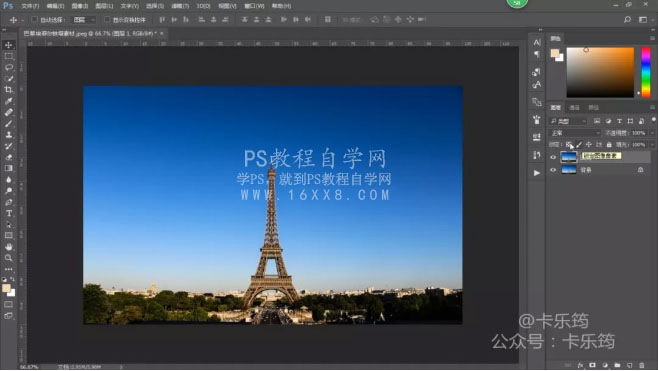Filter layers by pixel layer icon
658x371 pixels.
click(597, 121)
